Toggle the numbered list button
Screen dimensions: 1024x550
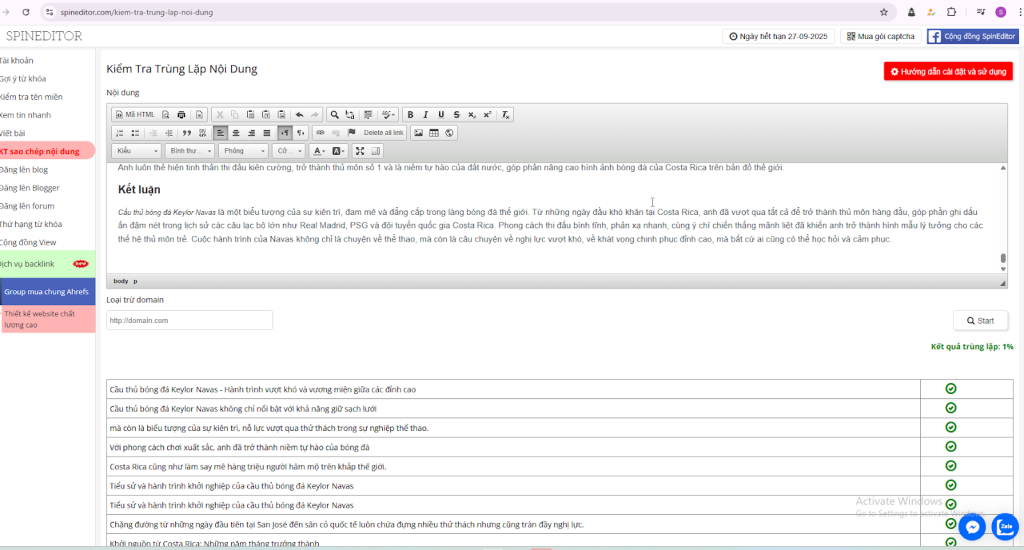(120, 133)
